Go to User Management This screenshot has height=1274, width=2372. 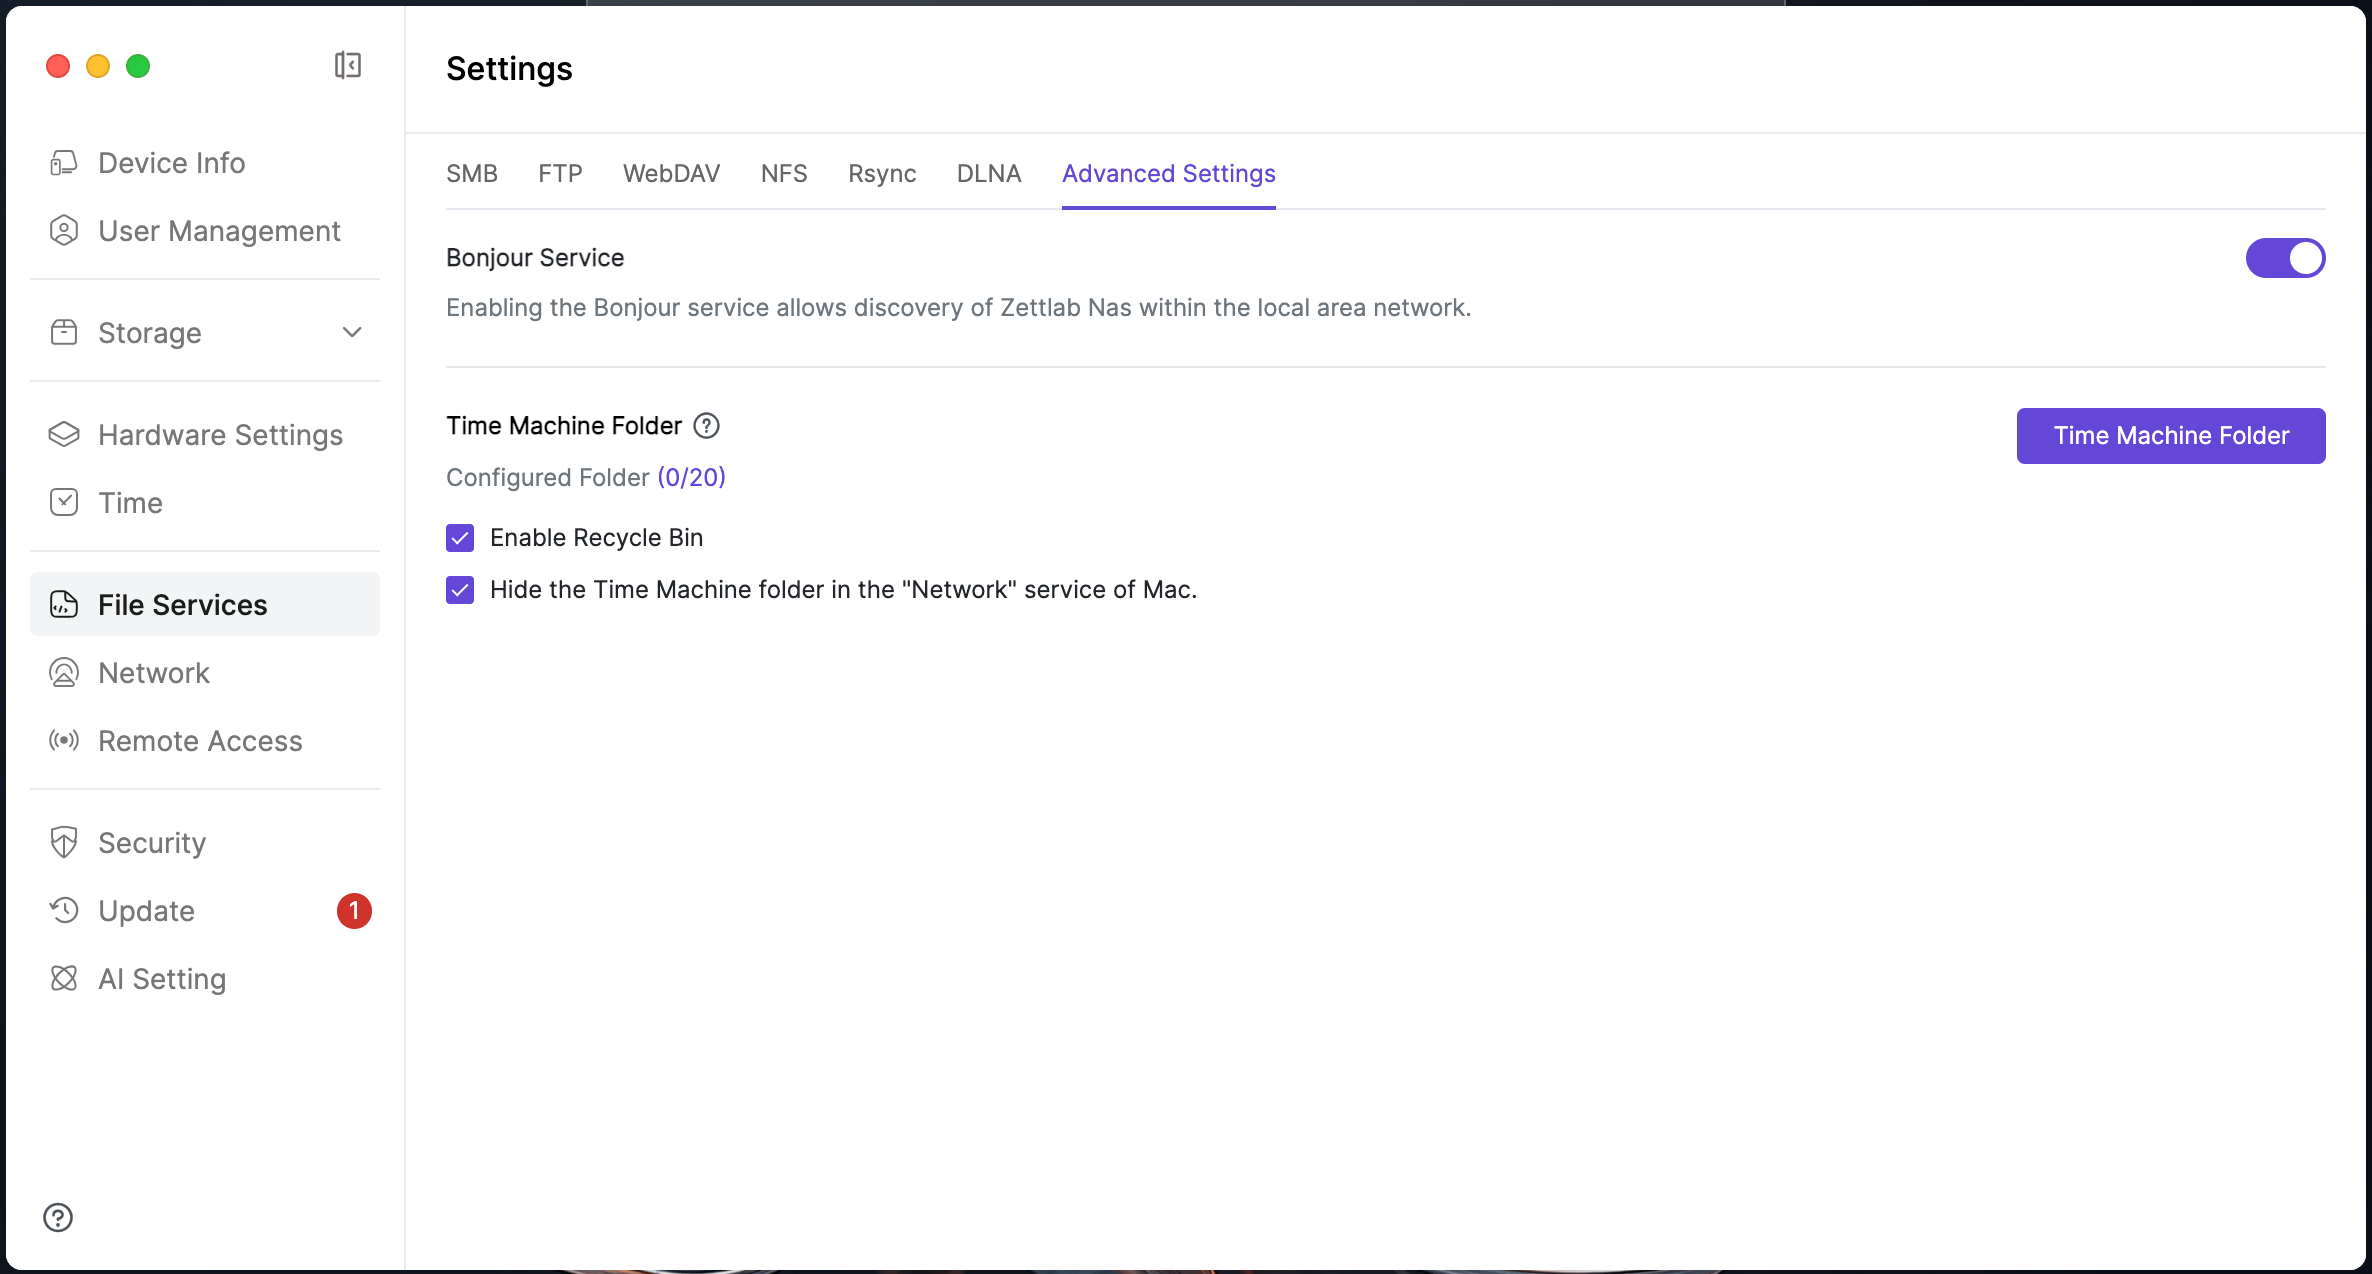pos(218,231)
